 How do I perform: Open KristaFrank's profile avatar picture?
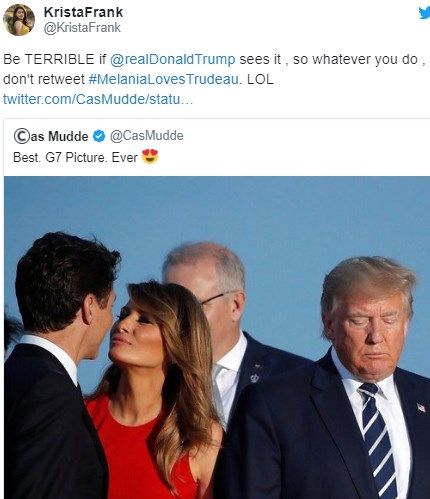pos(19,20)
